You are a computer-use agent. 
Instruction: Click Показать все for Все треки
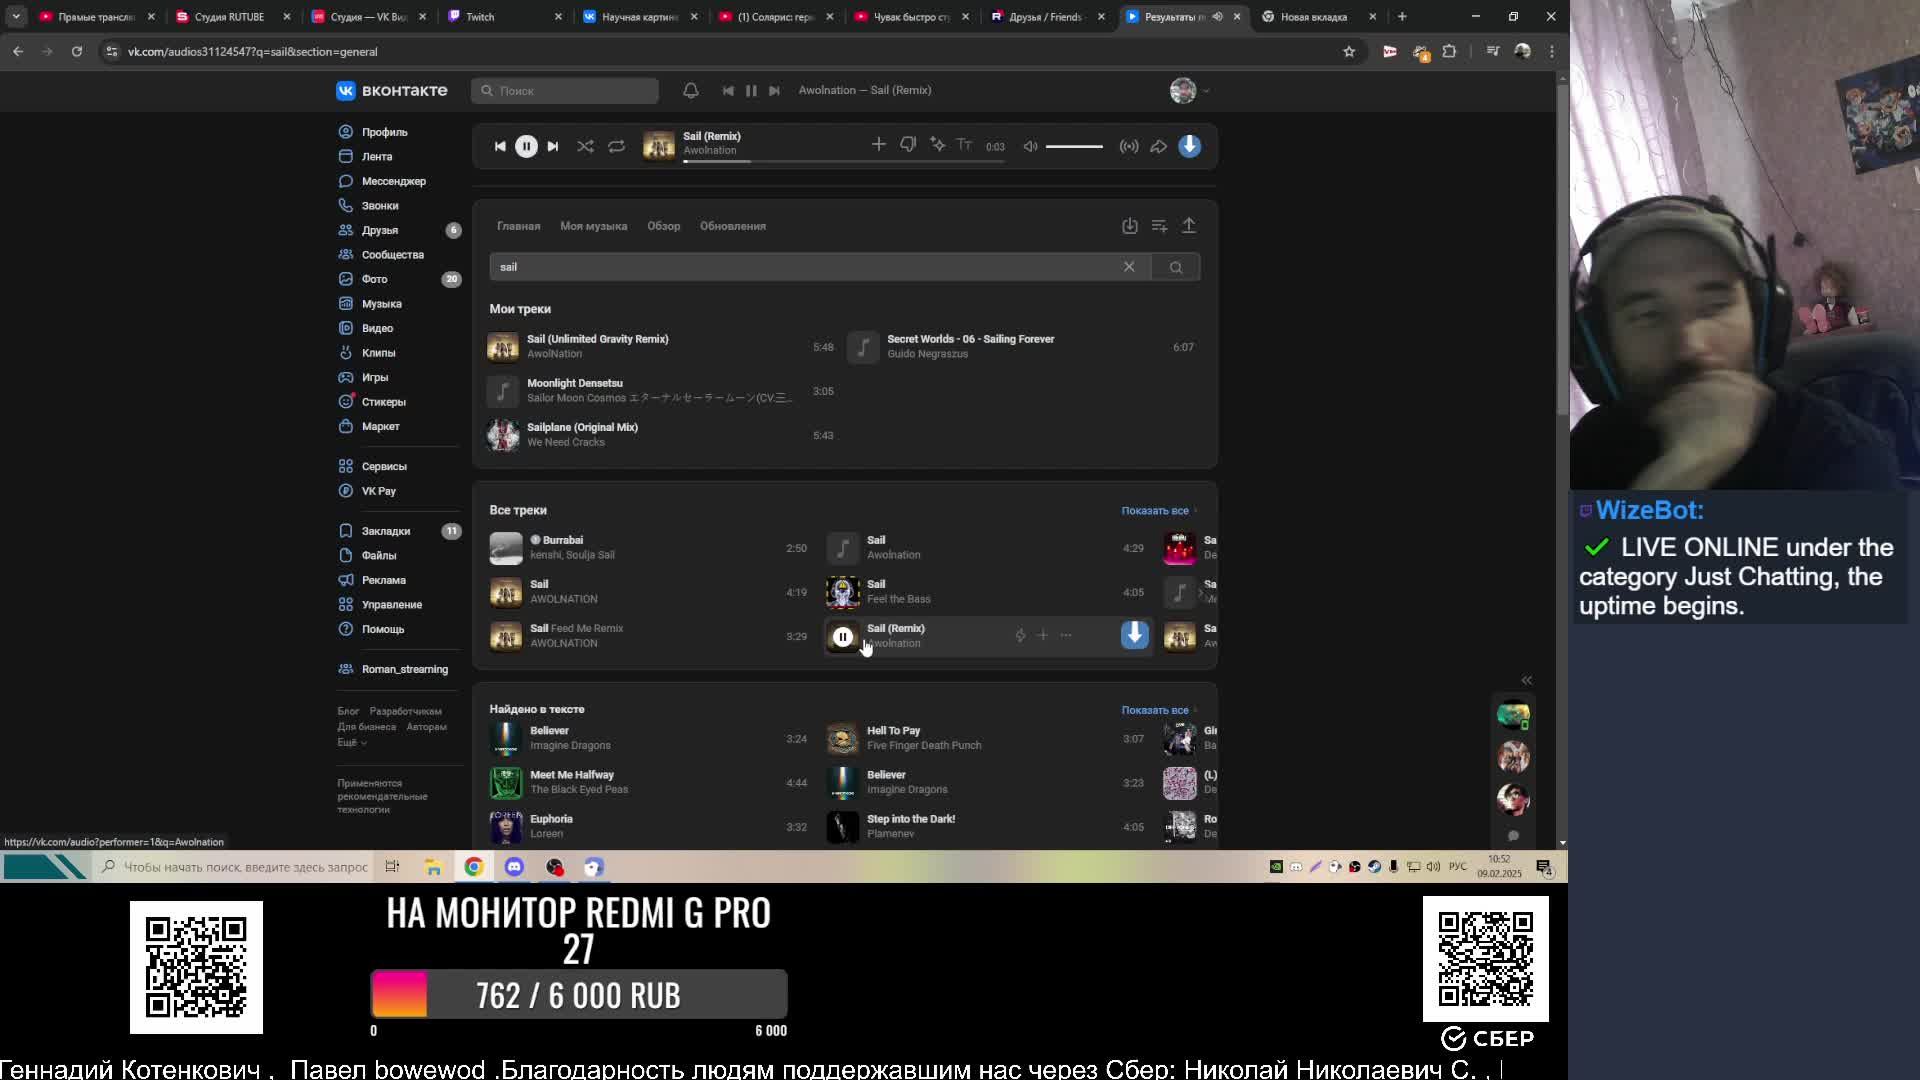click(1155, 511)
